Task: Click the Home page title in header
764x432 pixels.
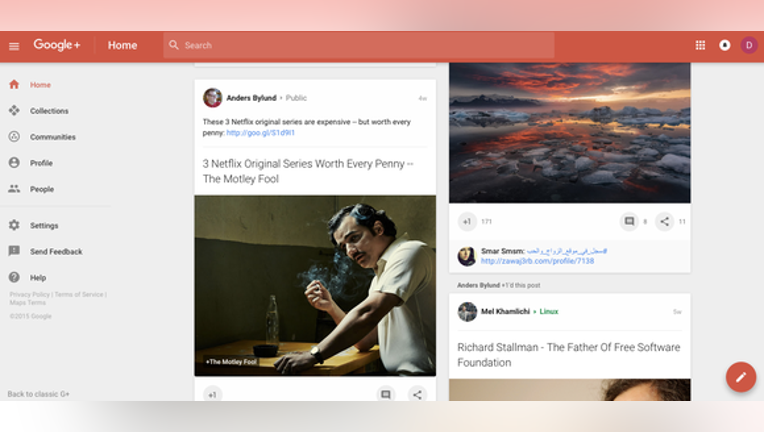Action: [122, 45]
